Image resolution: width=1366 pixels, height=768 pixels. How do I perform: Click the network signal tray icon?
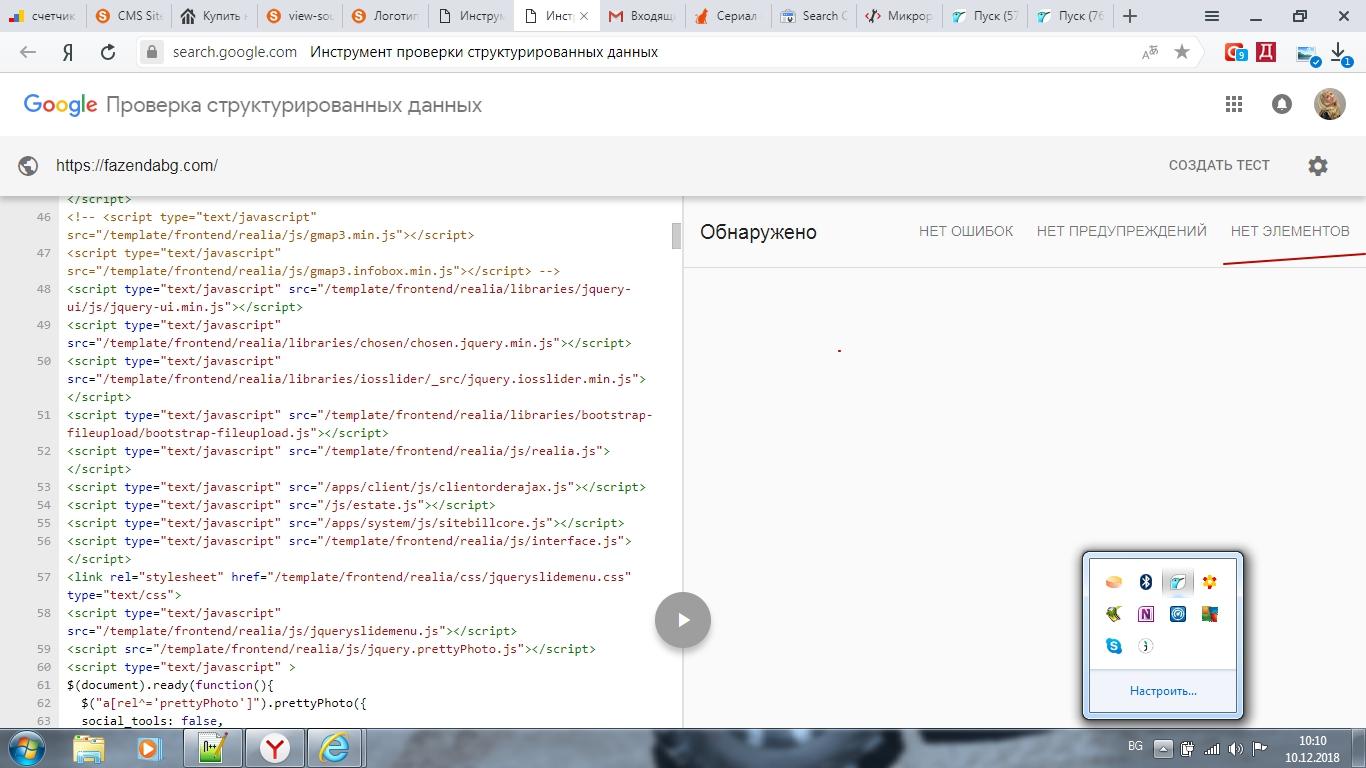click(x=1211, y=749)
